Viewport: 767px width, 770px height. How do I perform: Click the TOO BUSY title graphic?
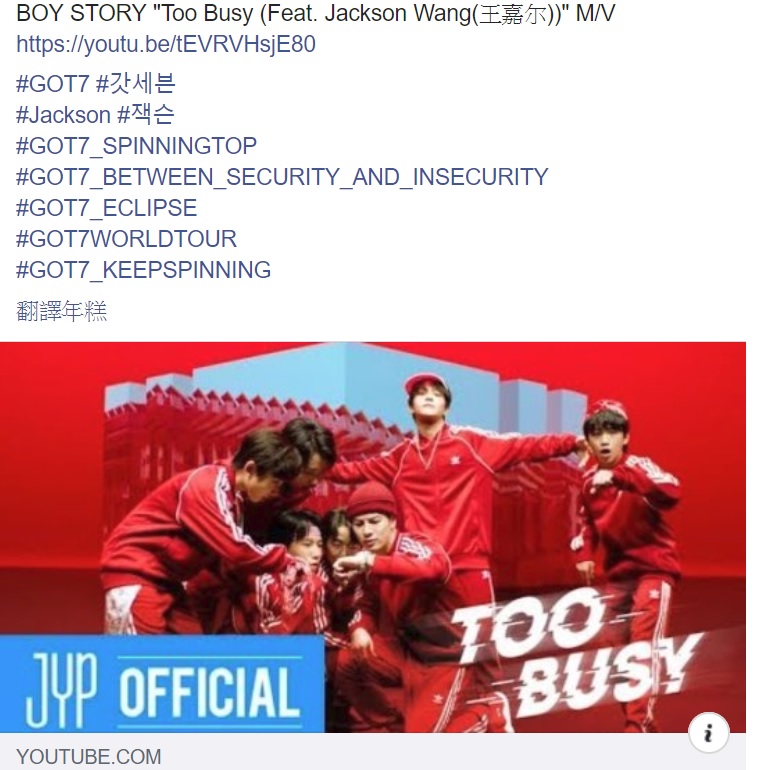click(575, 658)
